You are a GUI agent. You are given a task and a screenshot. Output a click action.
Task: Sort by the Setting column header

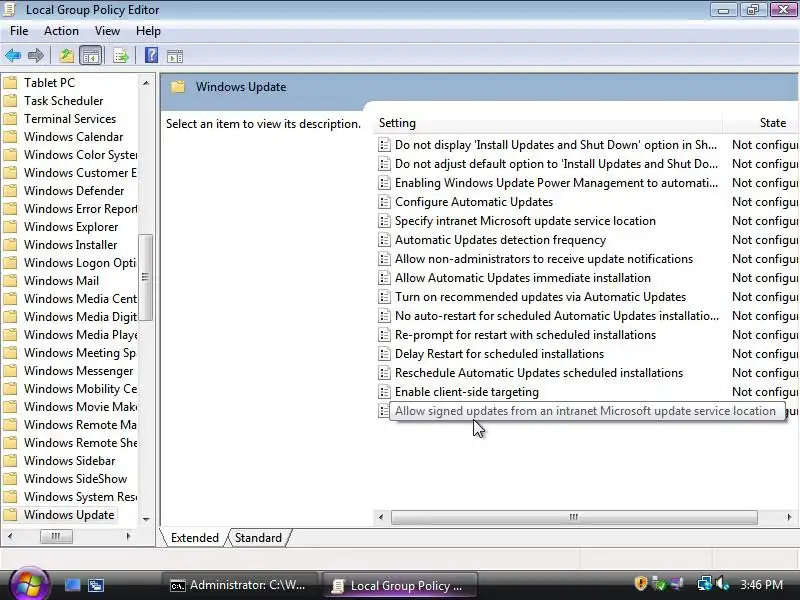[x=548, y=123]
